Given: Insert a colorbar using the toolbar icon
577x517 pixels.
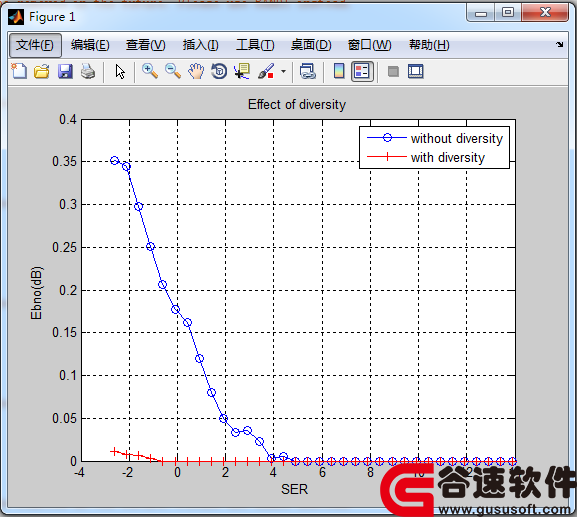Looking at the screenshot, I should tap(339, 71).
